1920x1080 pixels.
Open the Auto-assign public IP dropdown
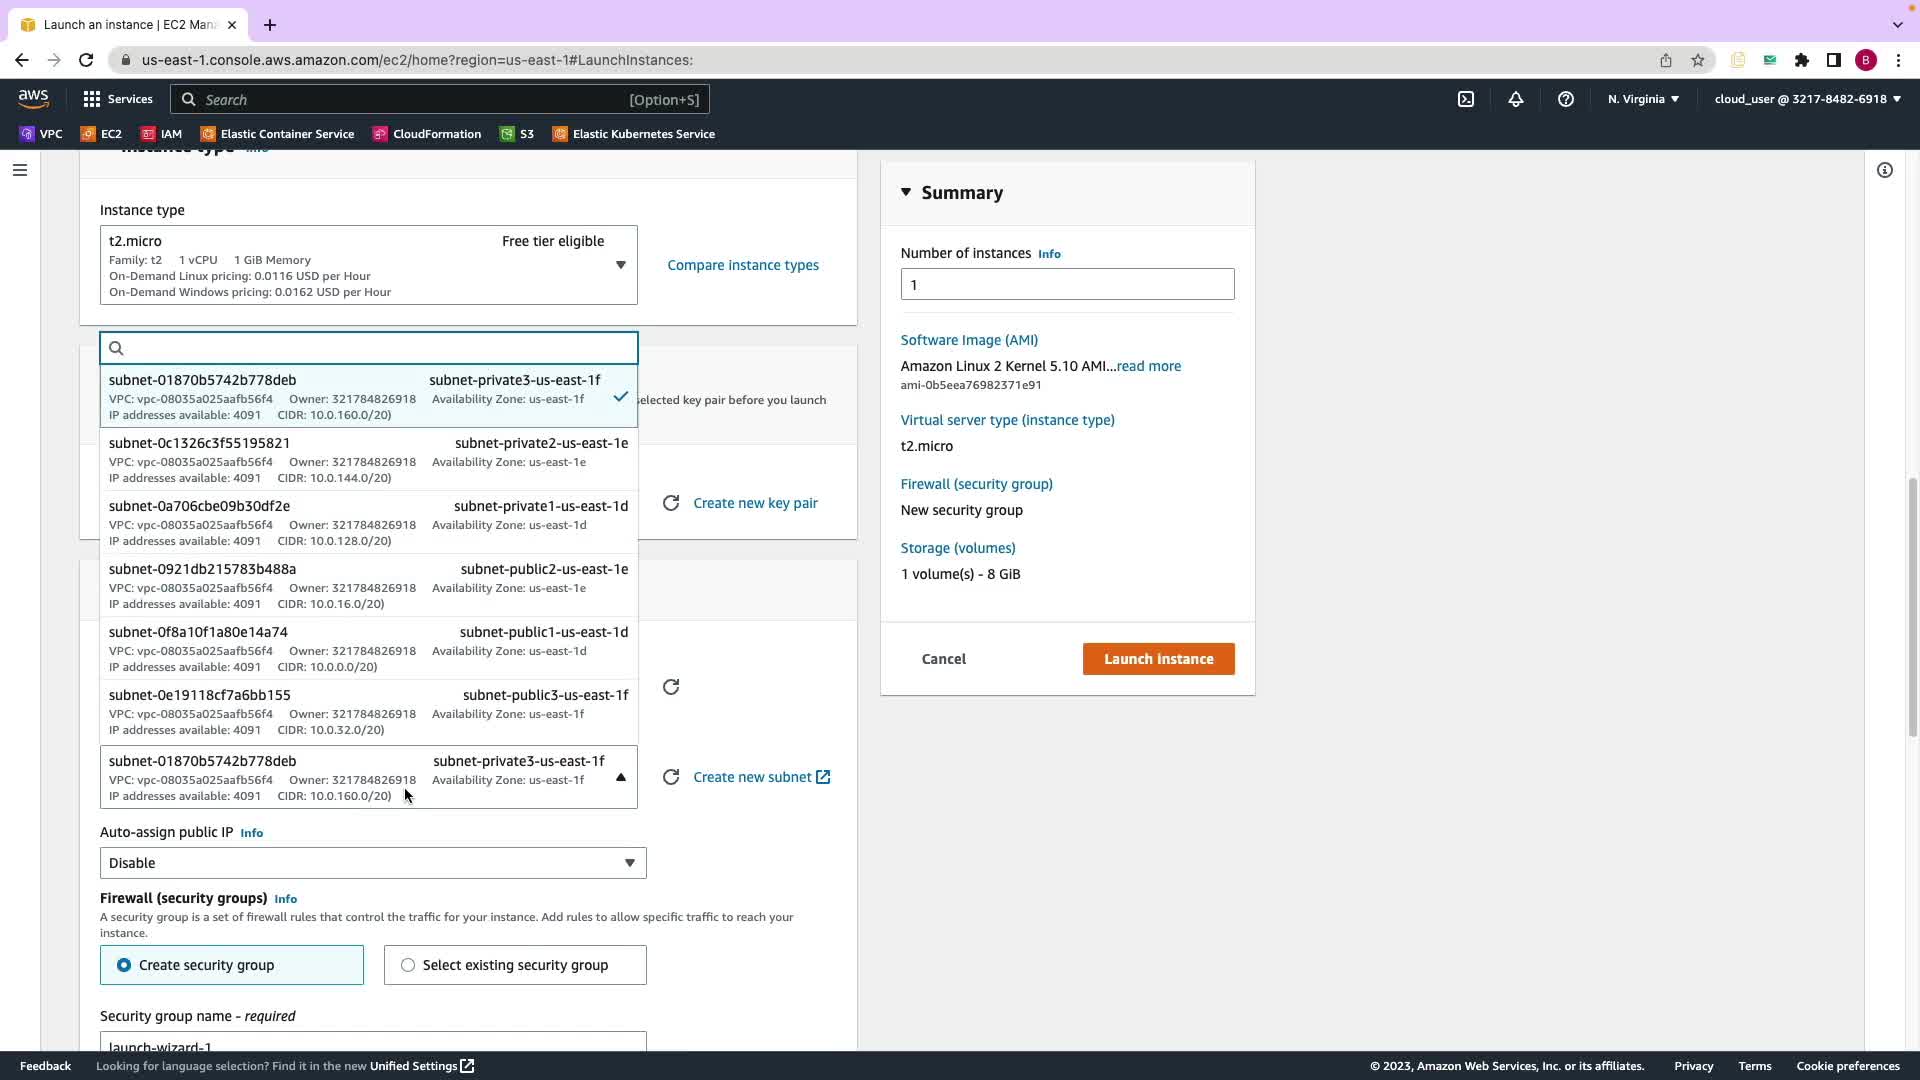372,863
